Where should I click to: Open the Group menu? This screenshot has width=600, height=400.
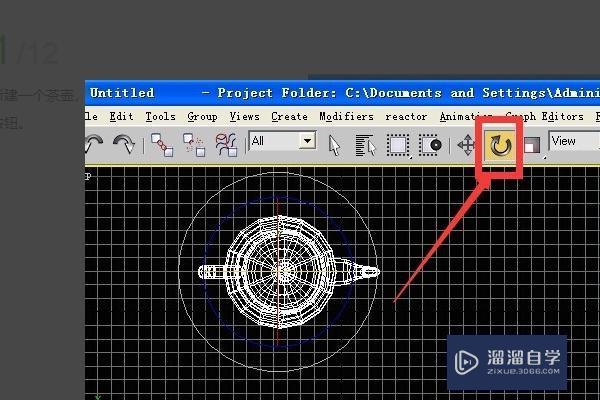pyautogui.click(x=202, y=117)
